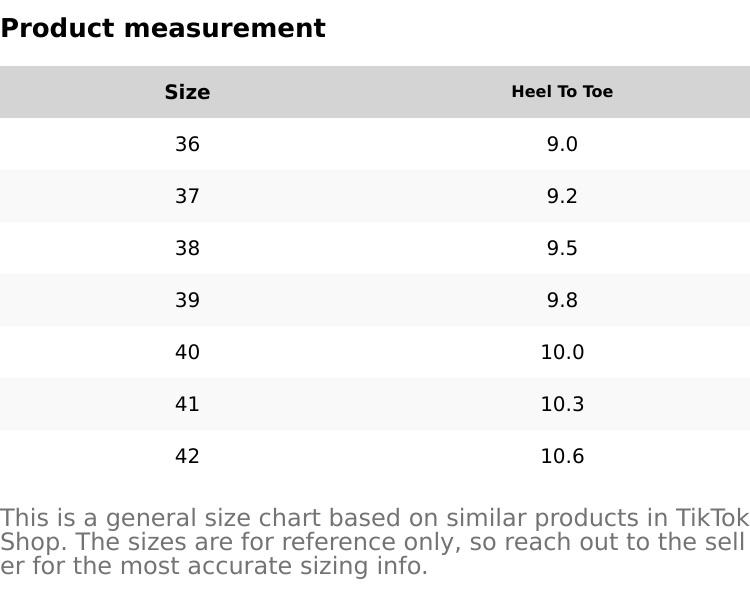Click the 9.2 measurement value
Screen dimensions: 750x602
pos(562,196)
